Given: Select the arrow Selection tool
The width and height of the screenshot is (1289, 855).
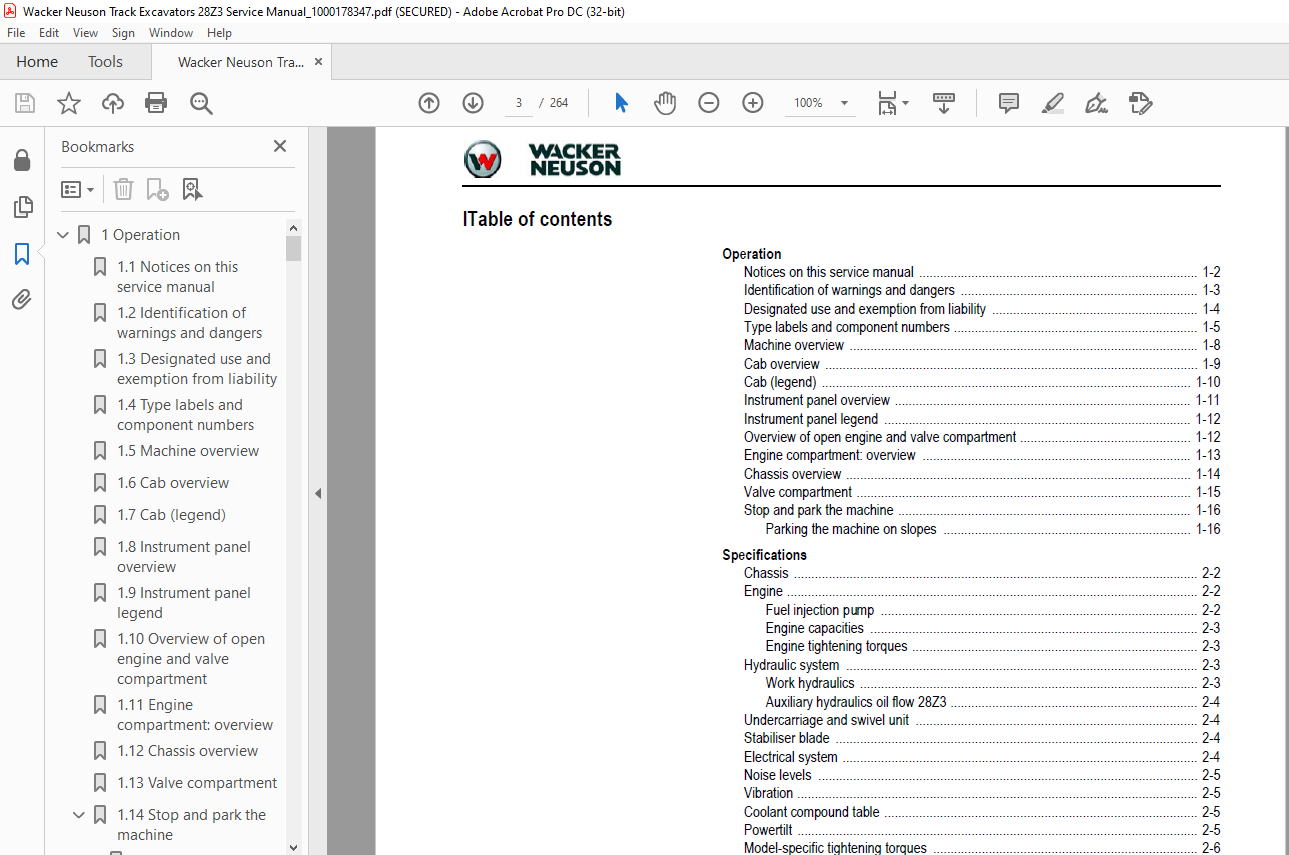Looking at the screenshot, I should coord(621,103).
